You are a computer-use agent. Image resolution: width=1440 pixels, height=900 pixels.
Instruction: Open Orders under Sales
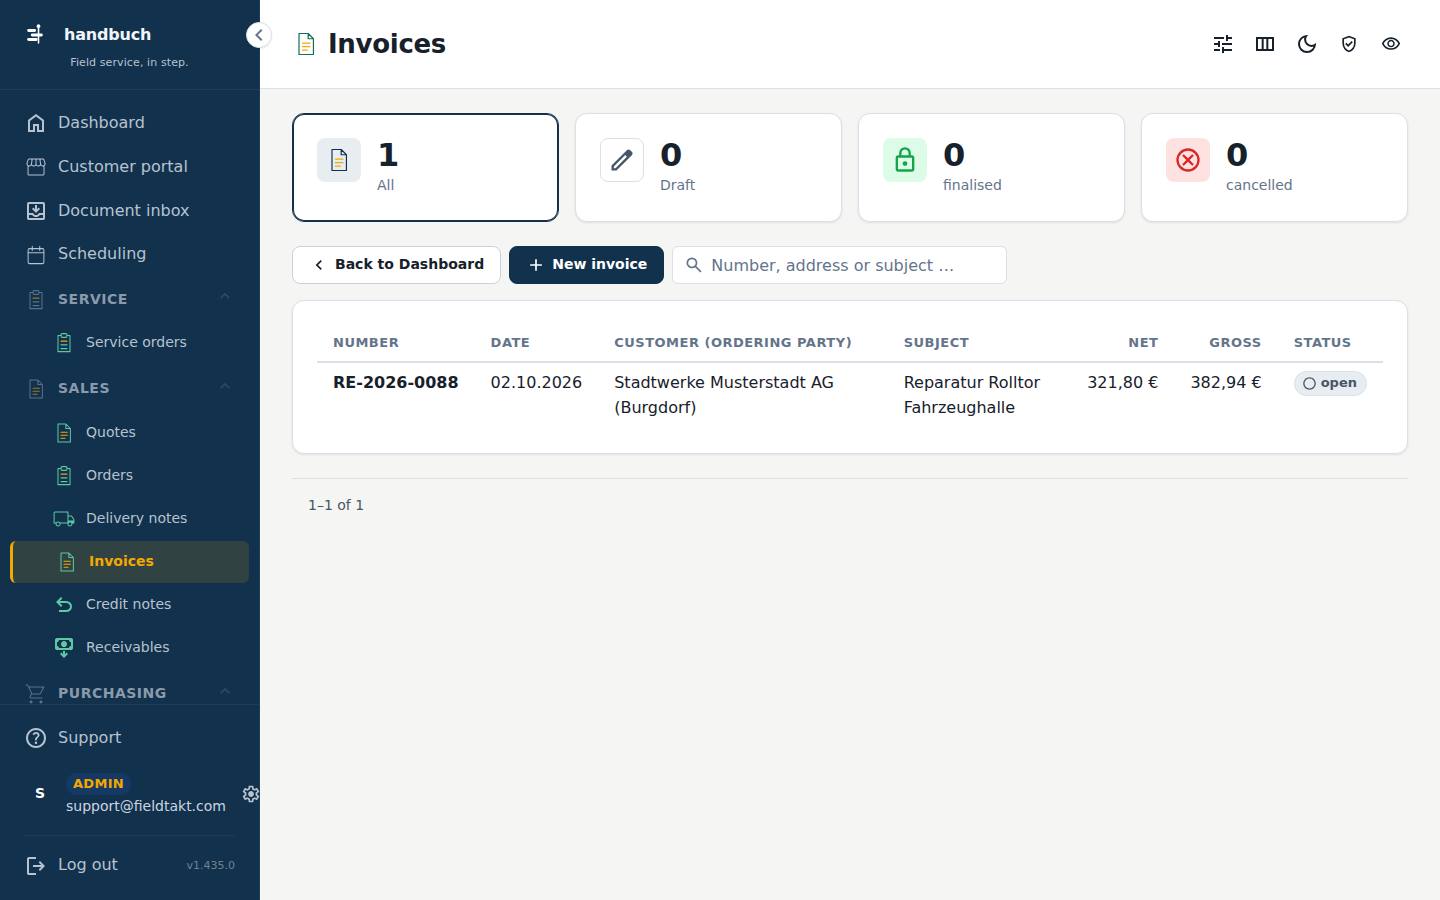click(x=130, y=475)
